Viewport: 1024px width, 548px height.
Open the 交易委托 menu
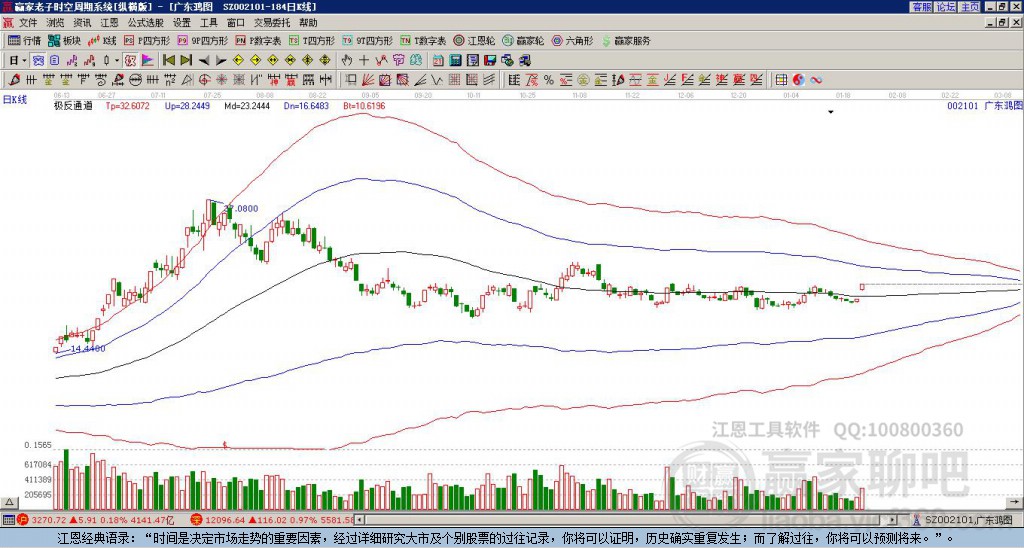coord(272,23)
